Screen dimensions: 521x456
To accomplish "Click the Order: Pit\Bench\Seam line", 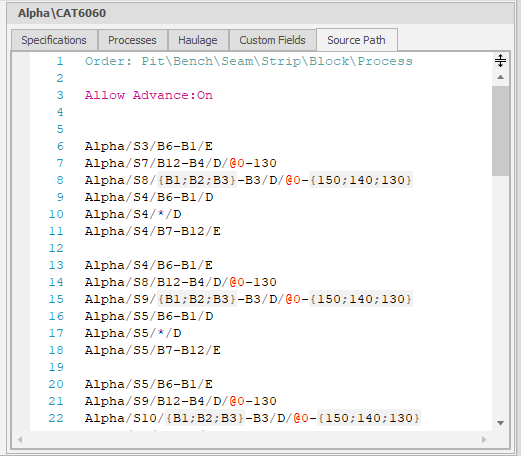I will point(249,61).
